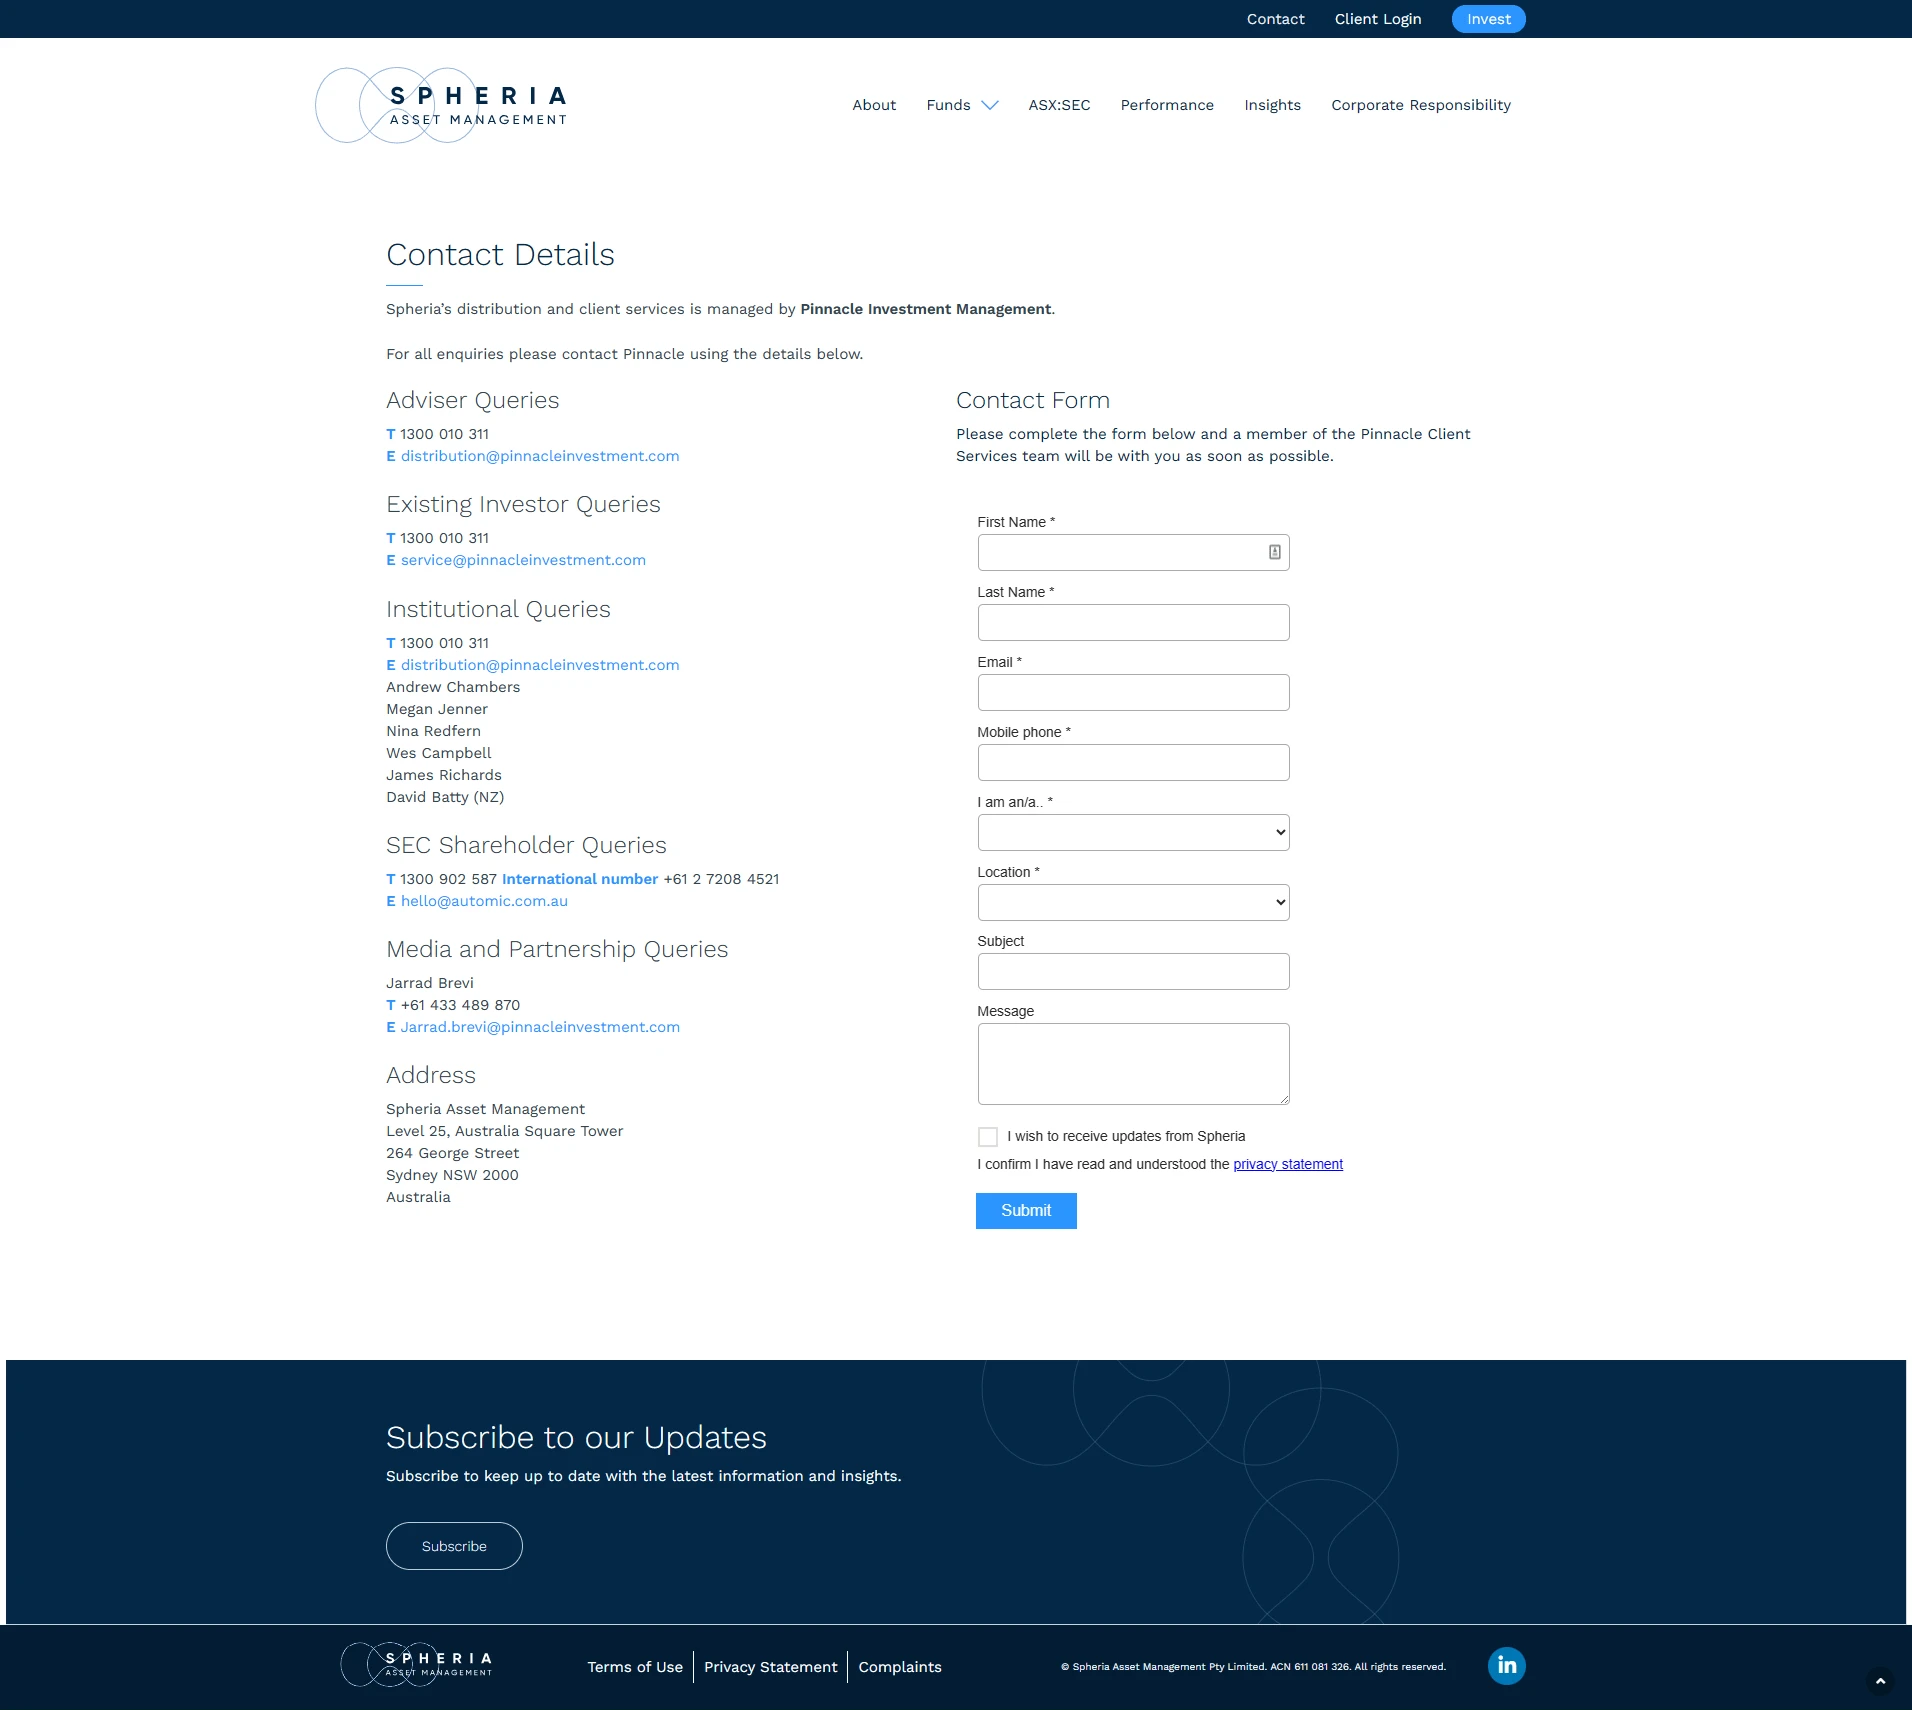Click the 'SEC Shareholder Queries' heading
The width and height of the screenshot is (1912, 1712).
526,845
